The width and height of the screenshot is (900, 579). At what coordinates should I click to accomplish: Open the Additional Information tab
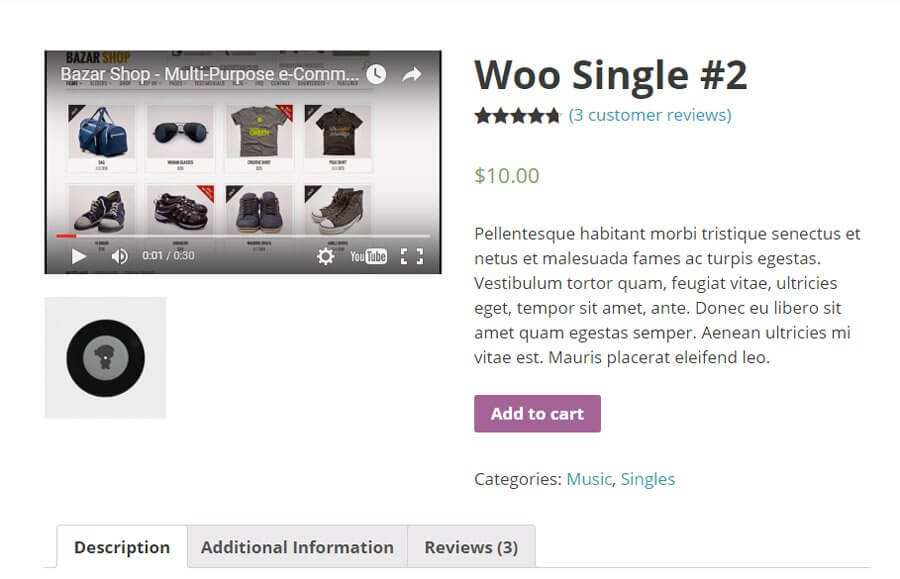pyautogui.click(x=297, y=547)
